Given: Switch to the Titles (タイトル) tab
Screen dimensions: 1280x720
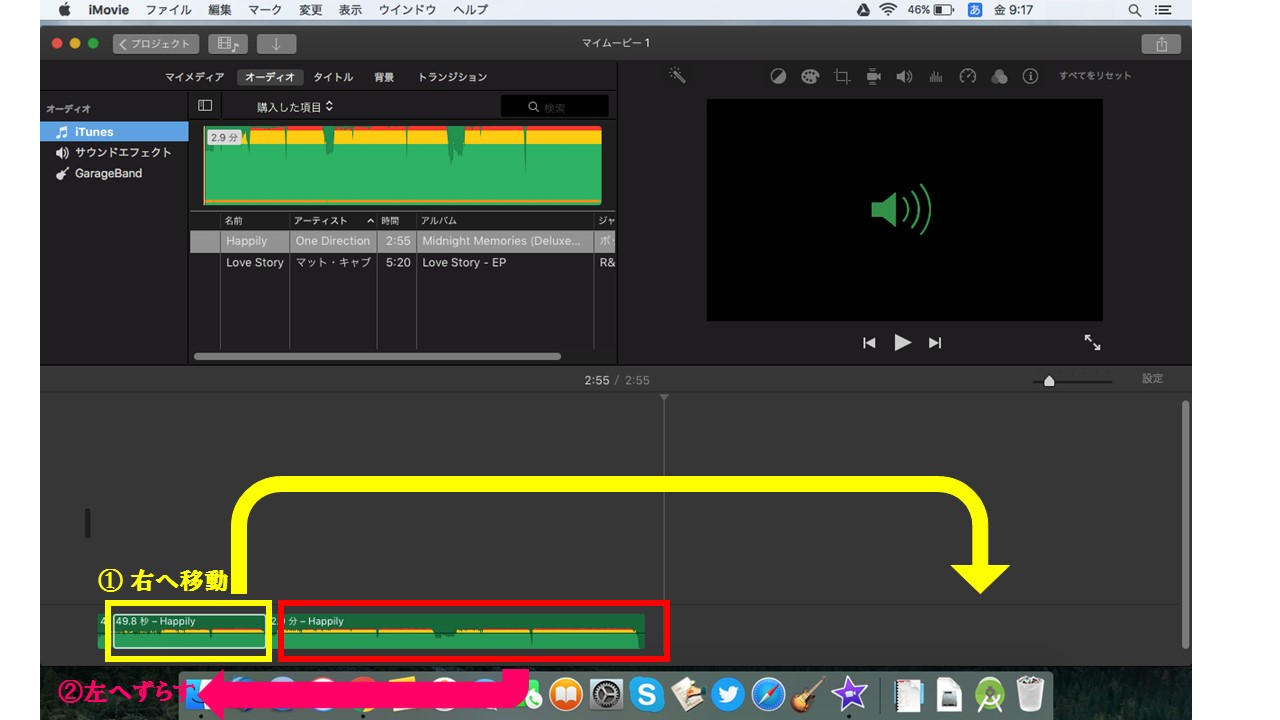Looking at the screenshot, I should point(333,77).
